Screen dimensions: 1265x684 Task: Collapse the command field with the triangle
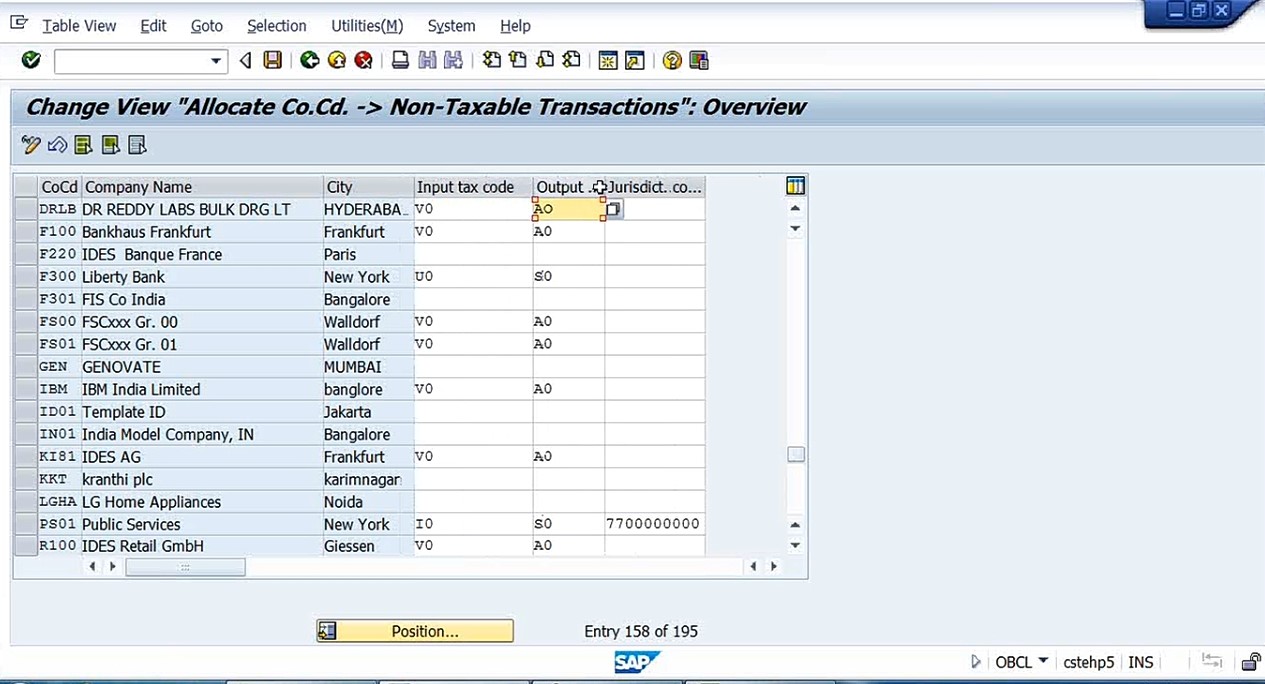(246, 61)
